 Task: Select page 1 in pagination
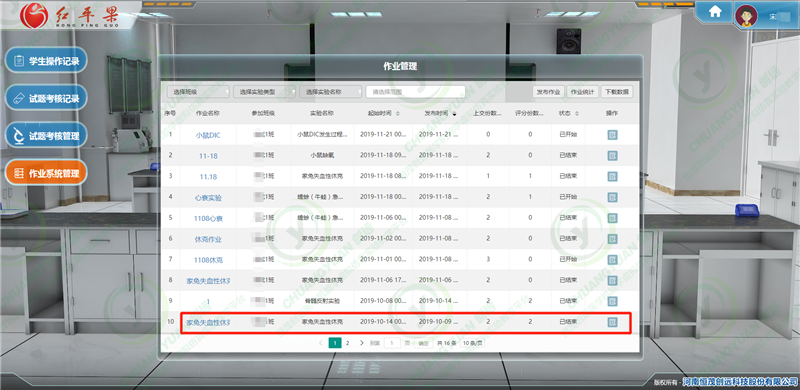coord(335,343)
